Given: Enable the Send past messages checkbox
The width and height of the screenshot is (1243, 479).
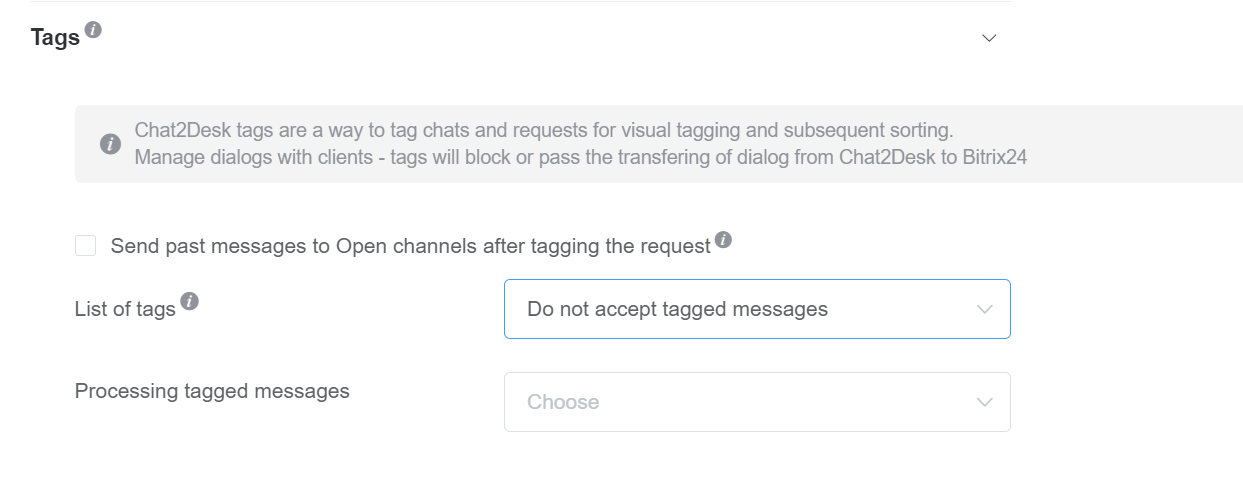Looking at the screenshot, I should [x=86, y=246].
